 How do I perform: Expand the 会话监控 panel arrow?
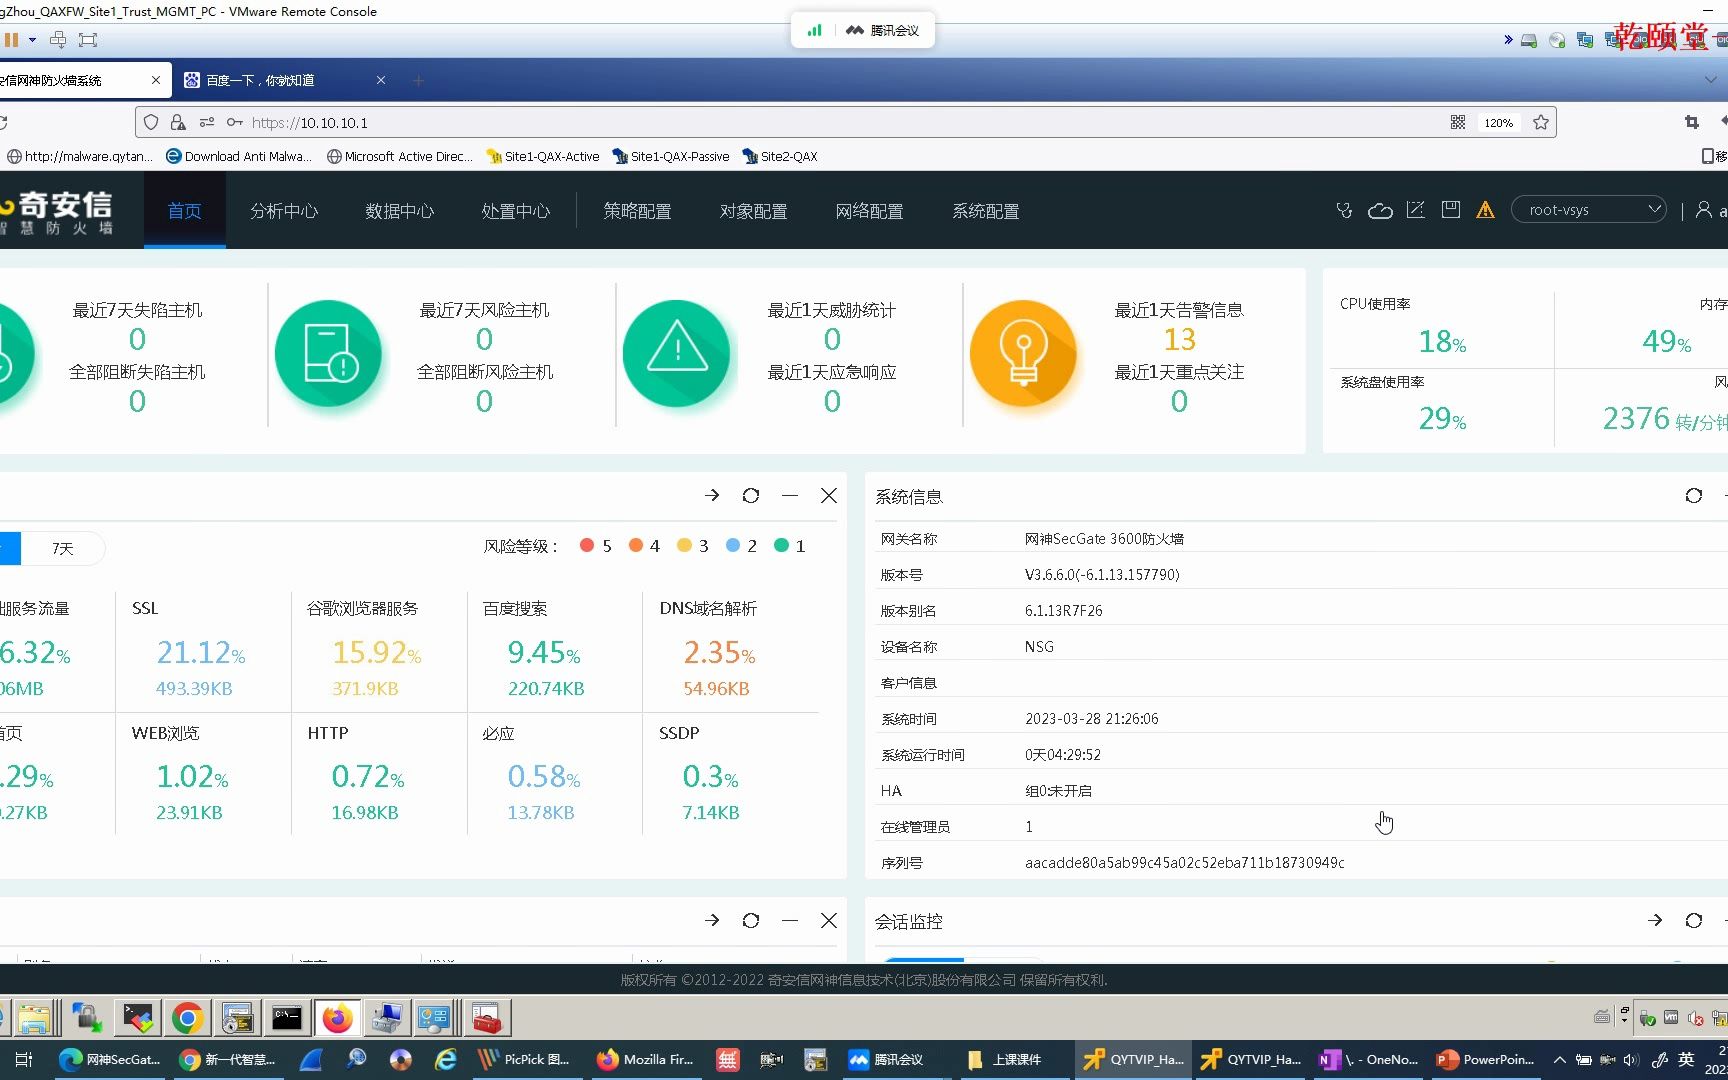point(1655,920)
